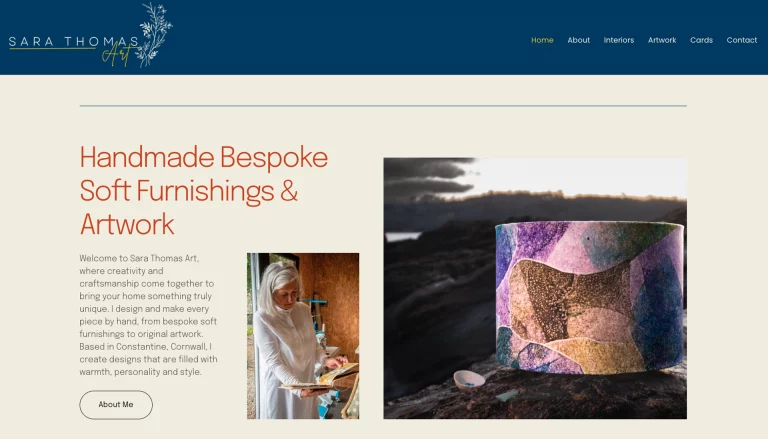Viewport: 768px width, 439px height.
Task: Open the Home navigation link
Action: point(542,40)
